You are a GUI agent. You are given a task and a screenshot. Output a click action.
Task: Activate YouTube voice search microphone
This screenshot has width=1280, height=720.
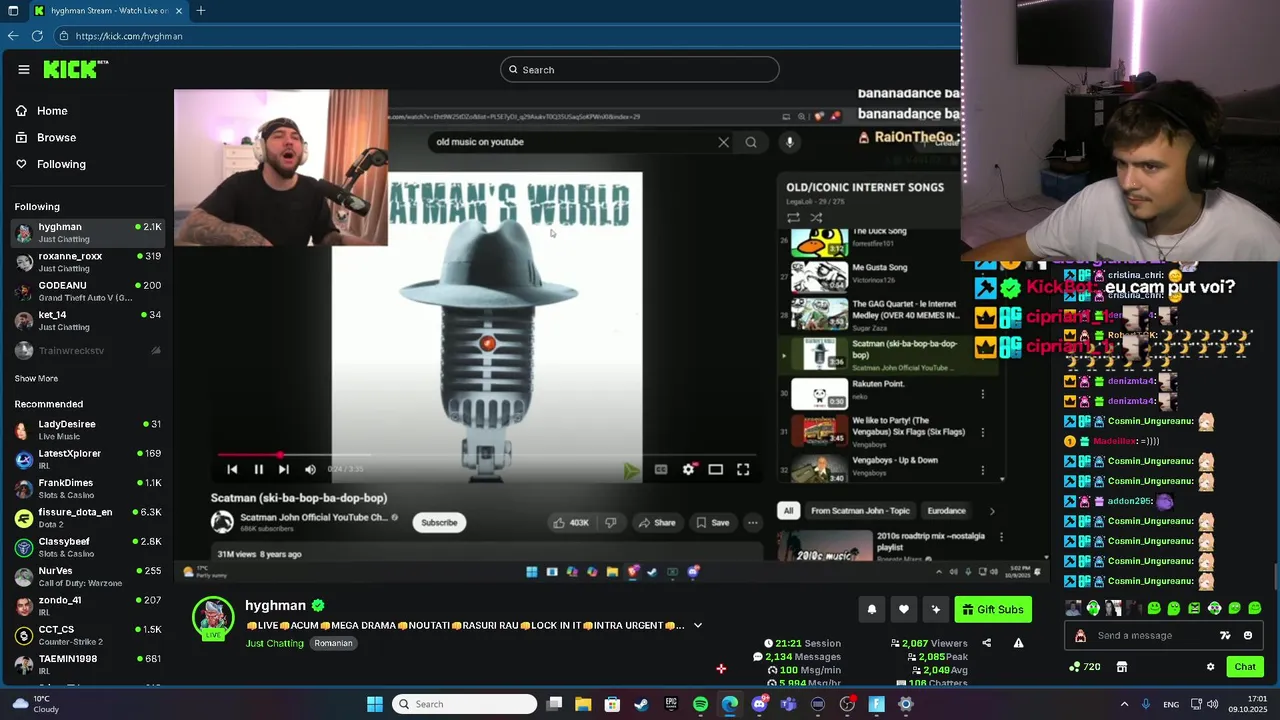click(790, 142)
